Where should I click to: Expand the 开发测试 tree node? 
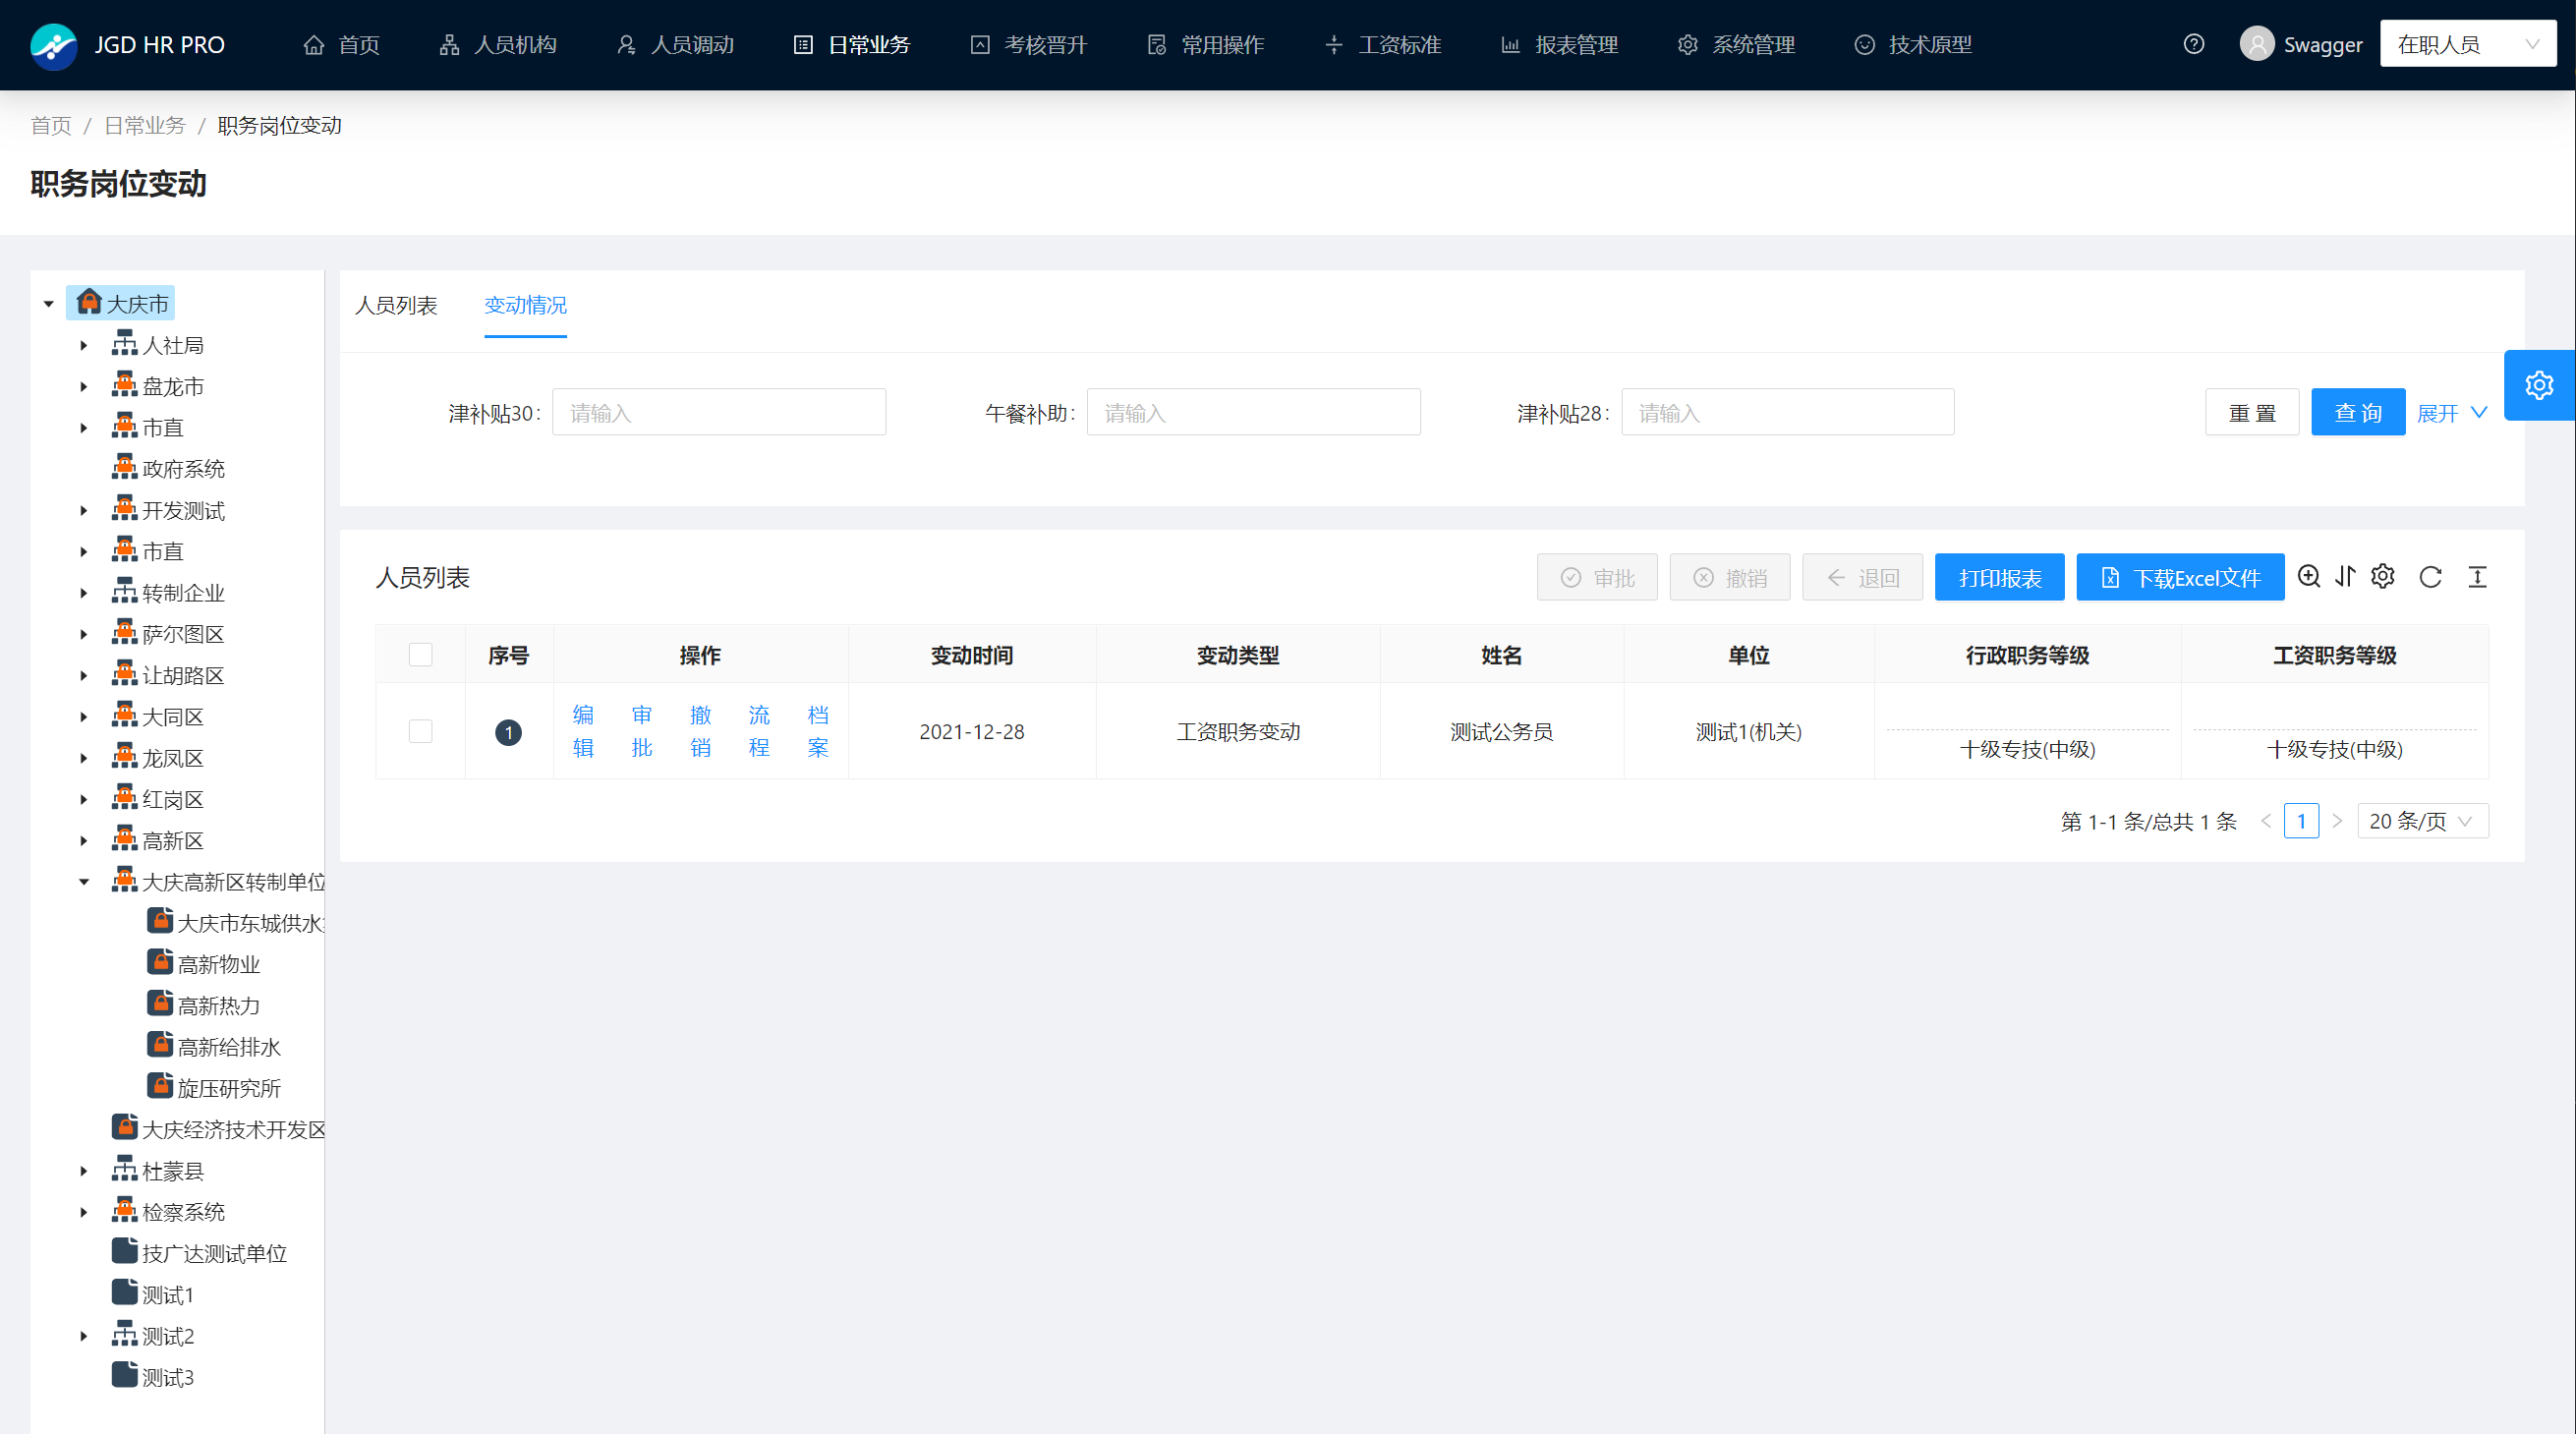pyautogui.click(x=84, y=510)
